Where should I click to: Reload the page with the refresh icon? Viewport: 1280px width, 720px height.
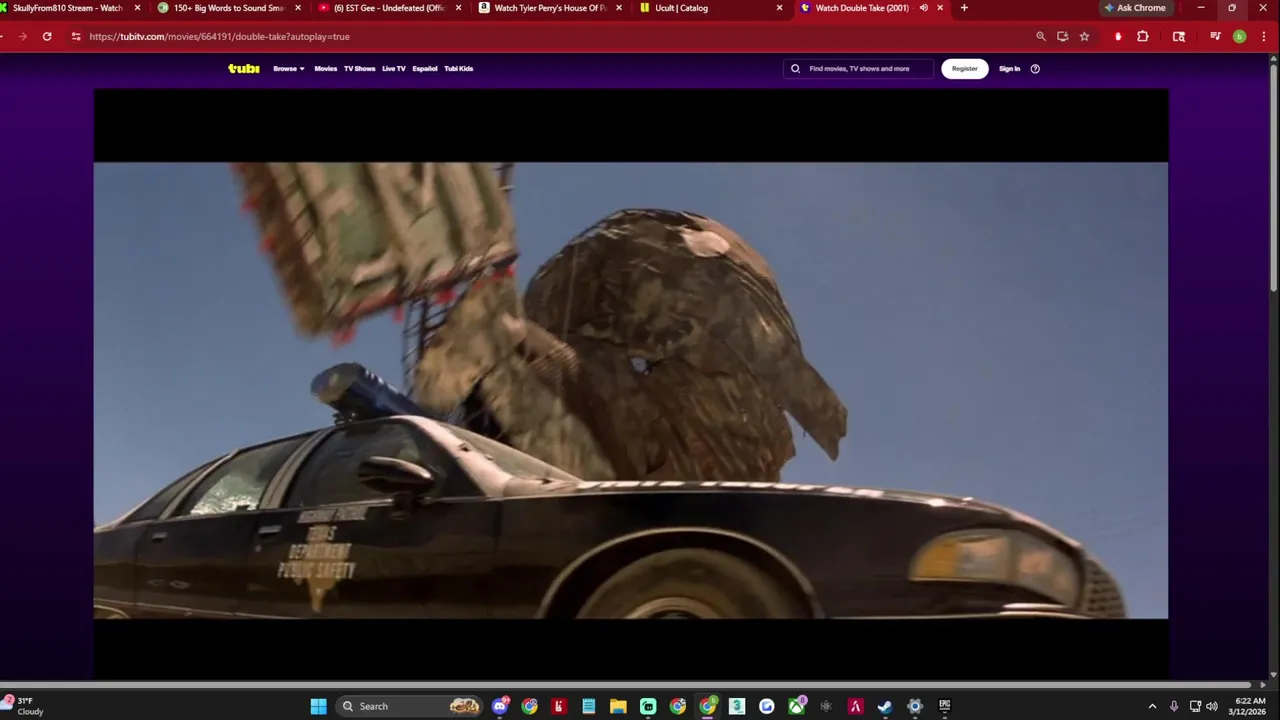click(x=47, y=36)
